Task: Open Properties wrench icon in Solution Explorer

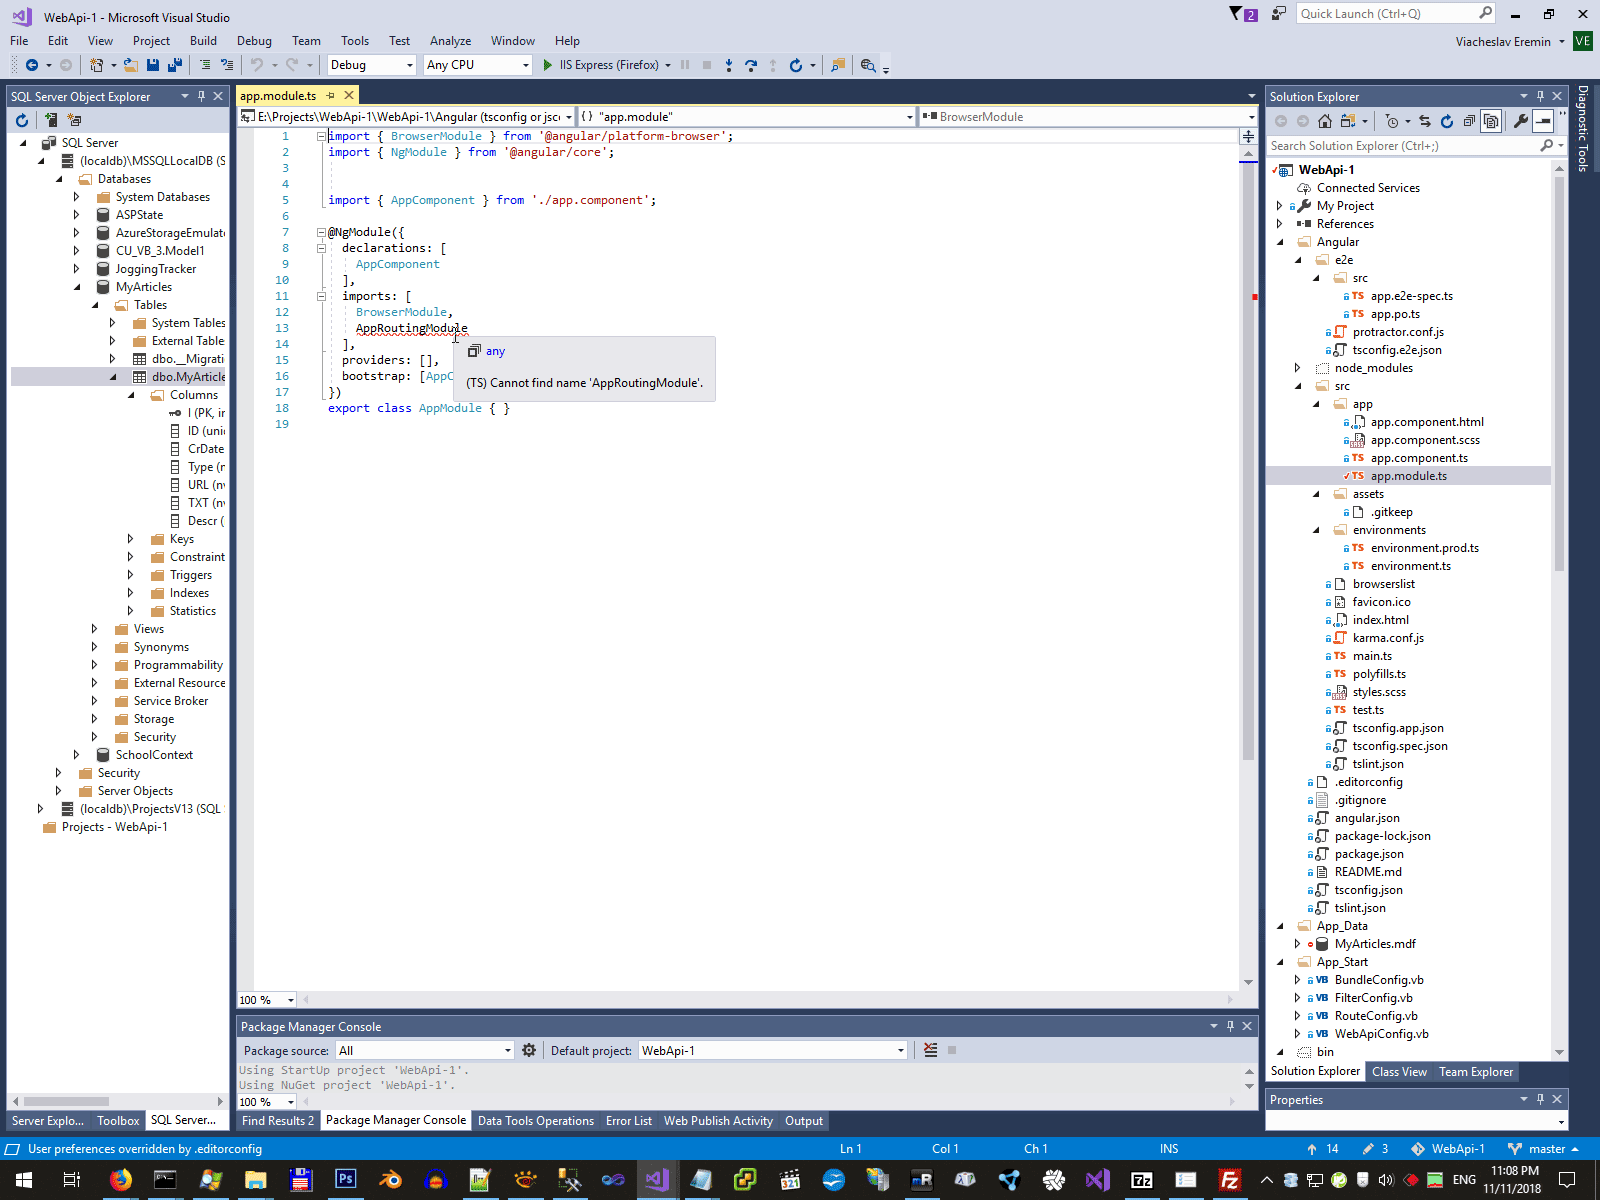Action: click(1521, 121)
